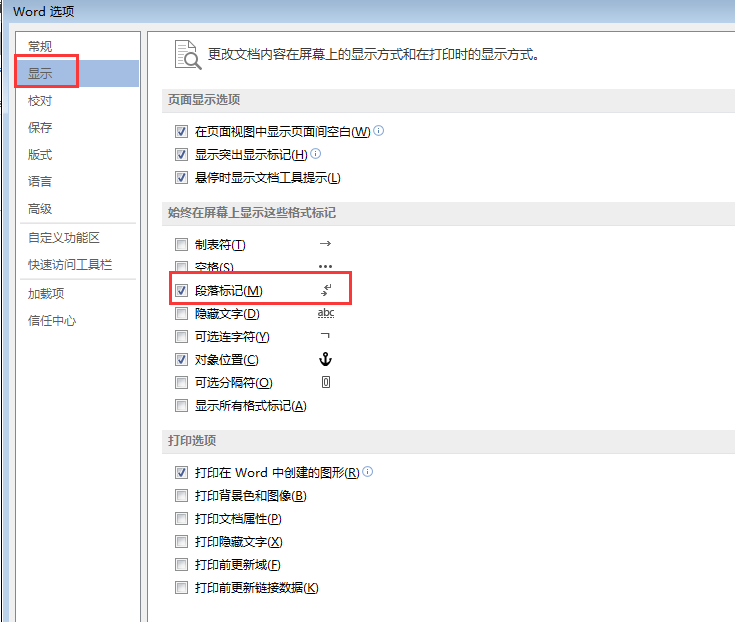Click the optional hyphen symbol icon
Image resolution: width=735 pixels, height=622 pixels.
325,335
